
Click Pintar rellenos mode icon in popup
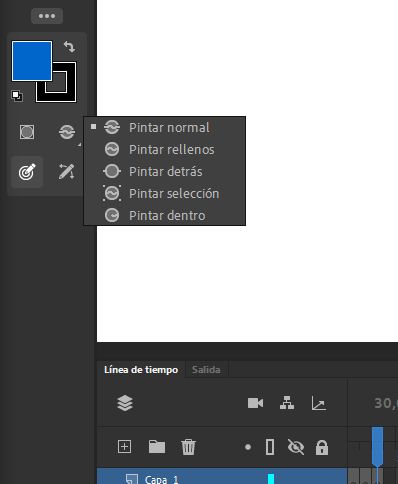click(112, 149)
